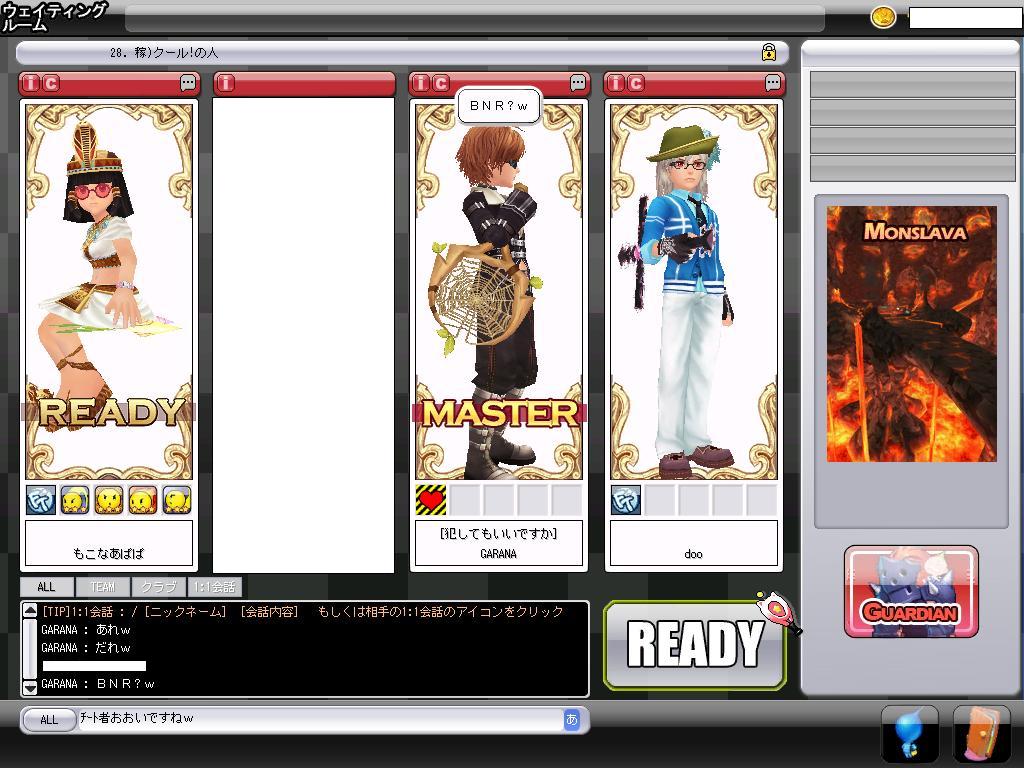The height and width of the screenshot is (768, 1024).
Task: Switch to the TEAM chat tab
Action: click(102, 587)
